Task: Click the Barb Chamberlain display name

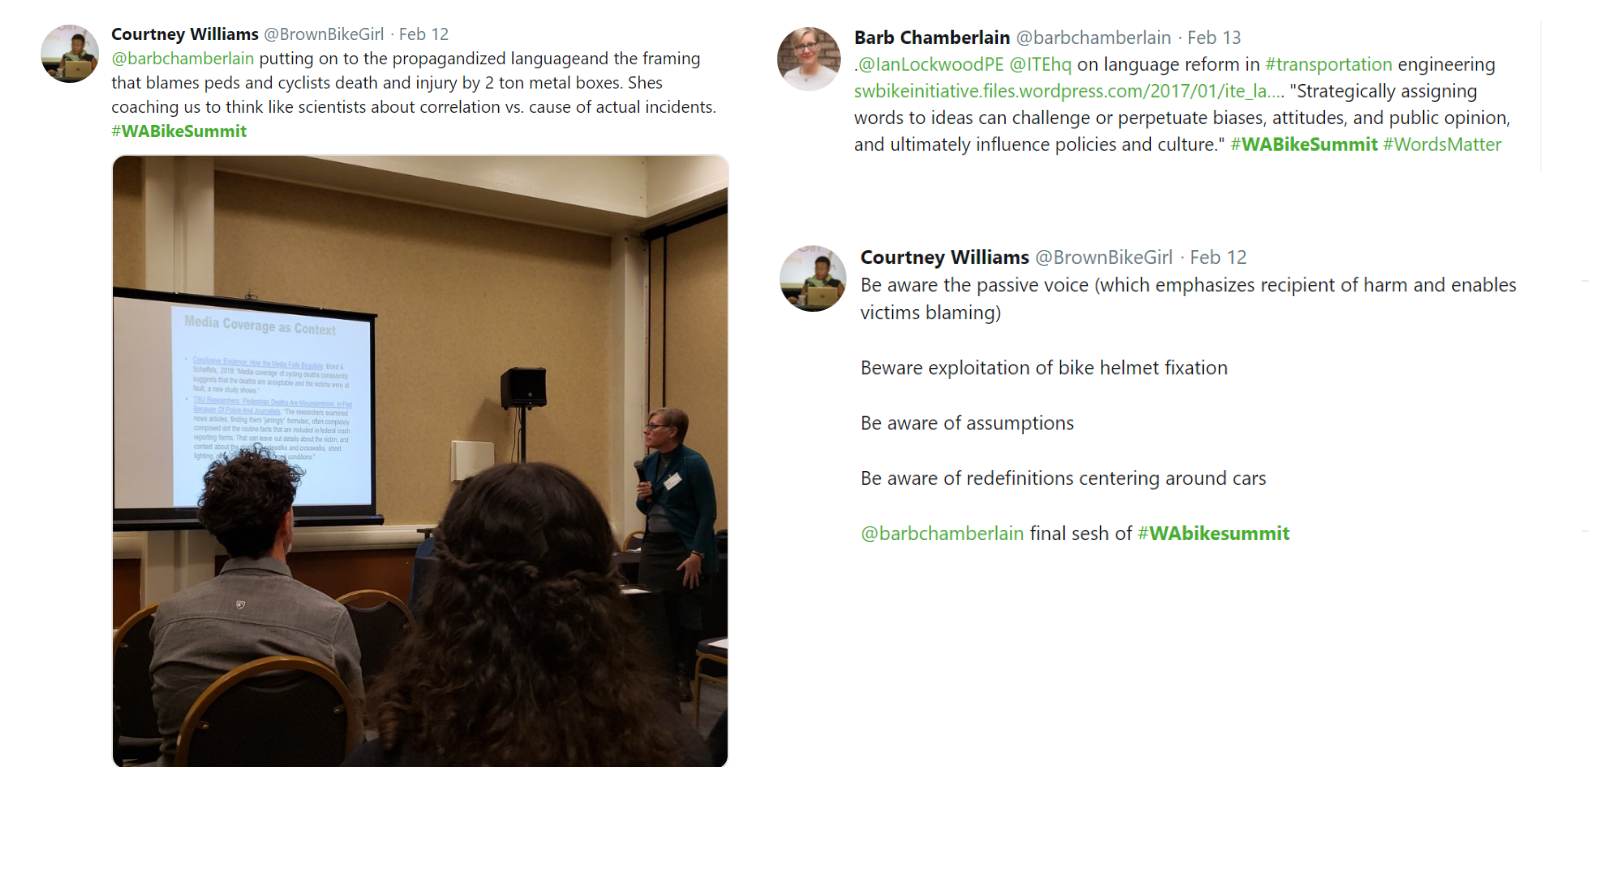Action: pos(932,37)
